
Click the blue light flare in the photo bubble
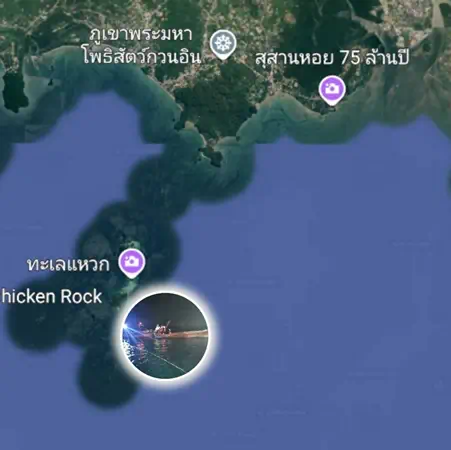(129, 328)
